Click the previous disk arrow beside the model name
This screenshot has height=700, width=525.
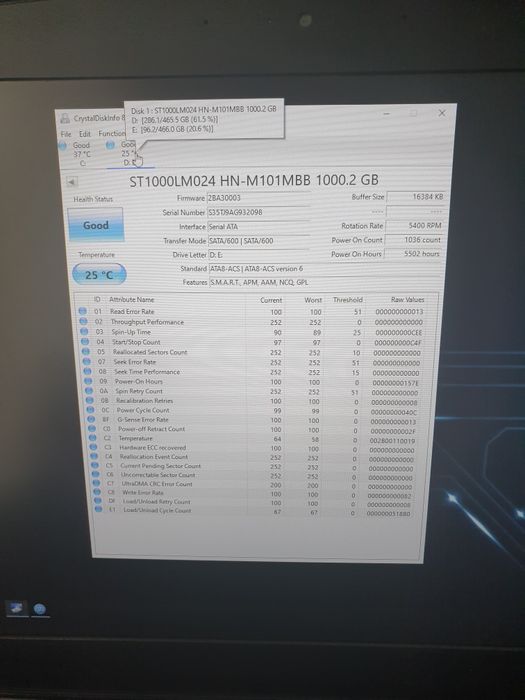71,182
